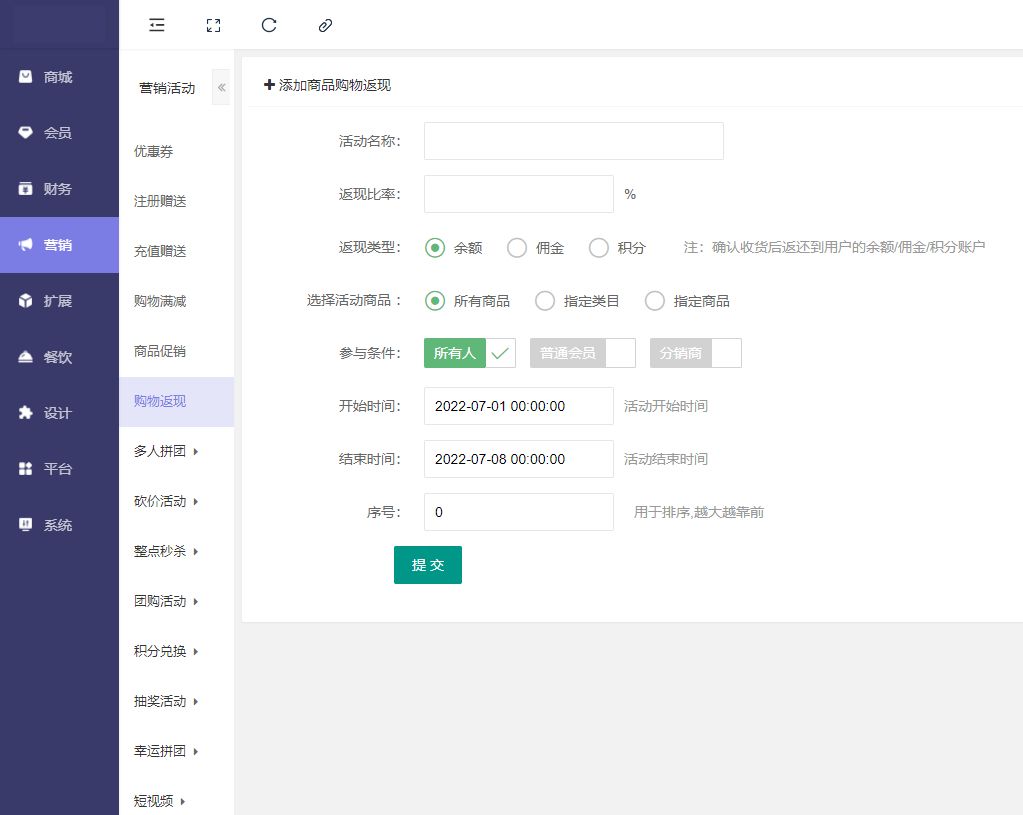Open the 优惠券 menu item
1023x815 pixels.
point(154,151)
